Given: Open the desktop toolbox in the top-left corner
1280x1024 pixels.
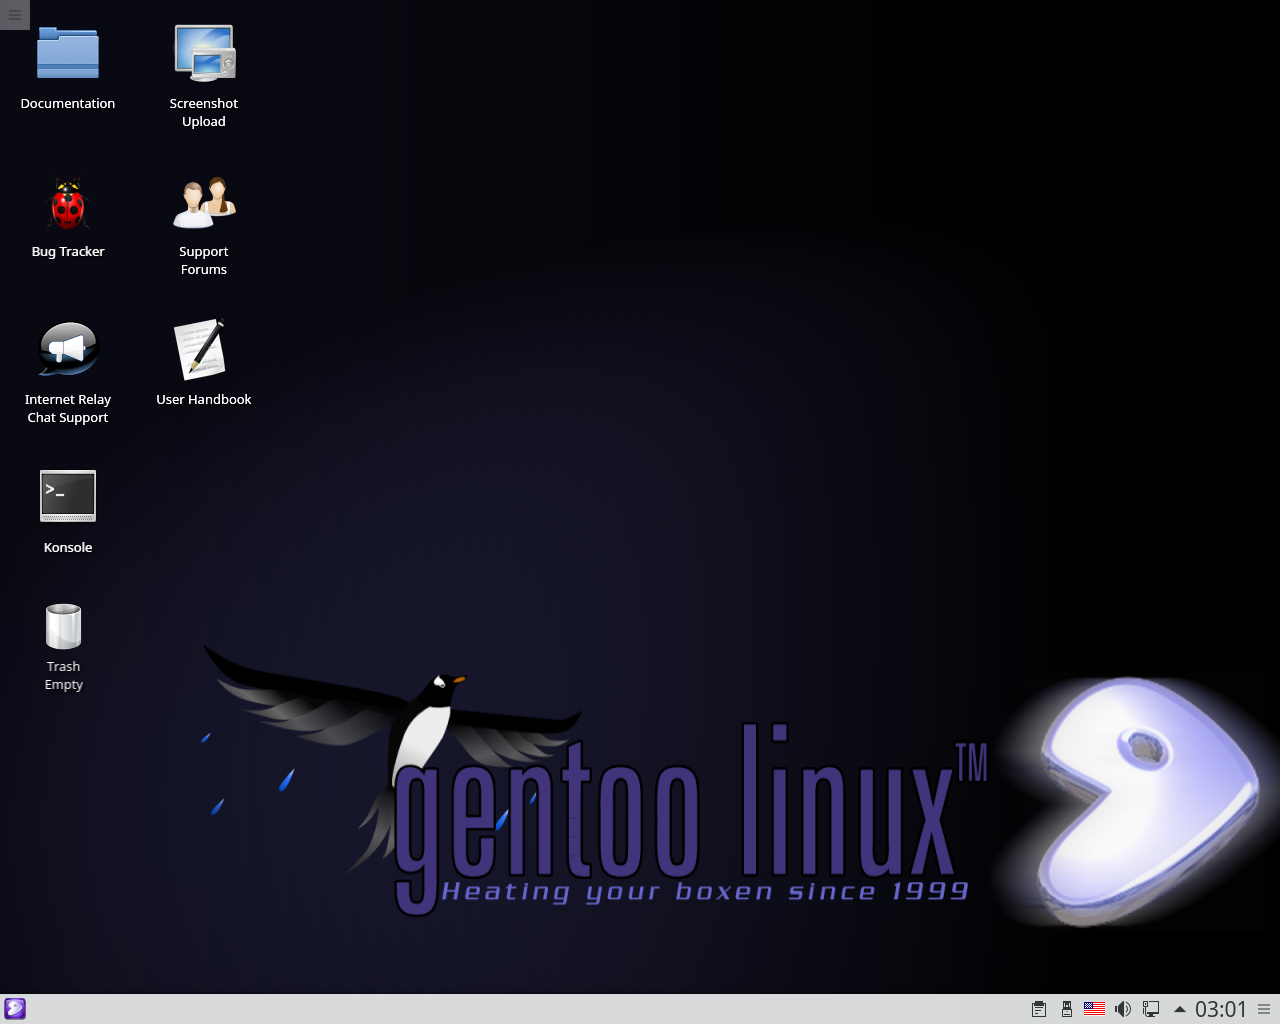Looking at the screenshot, I should point(14,15).
